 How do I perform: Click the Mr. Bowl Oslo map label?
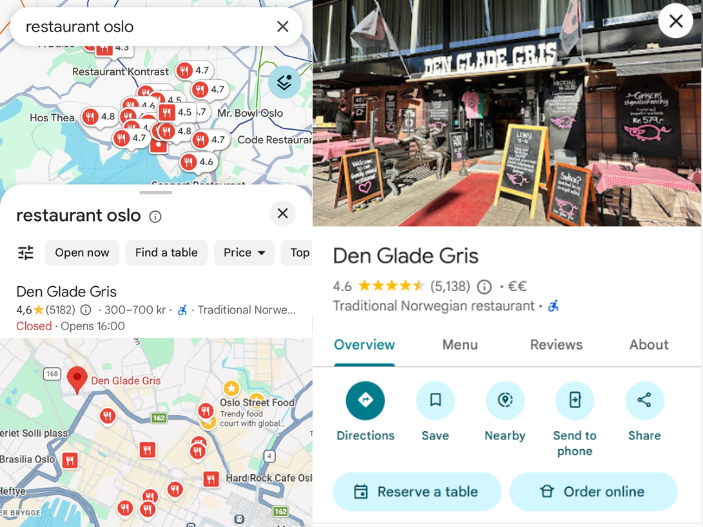point(250,113)
